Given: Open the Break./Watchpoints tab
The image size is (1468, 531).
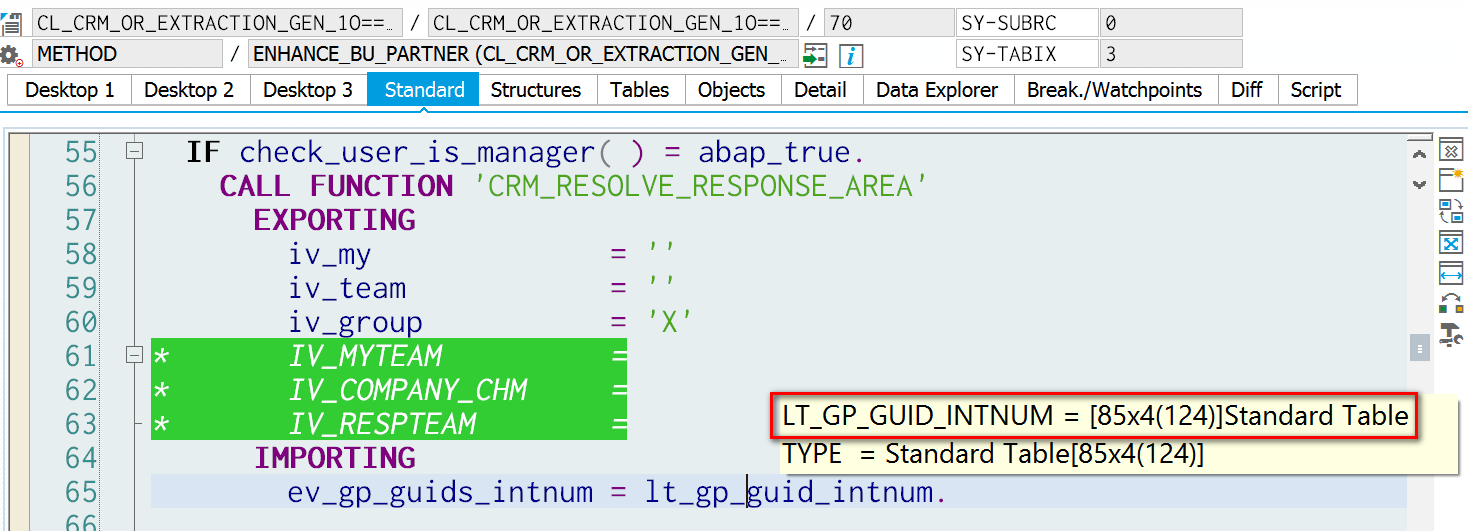Looking at the screenshot, I should tap(1115, 89).
